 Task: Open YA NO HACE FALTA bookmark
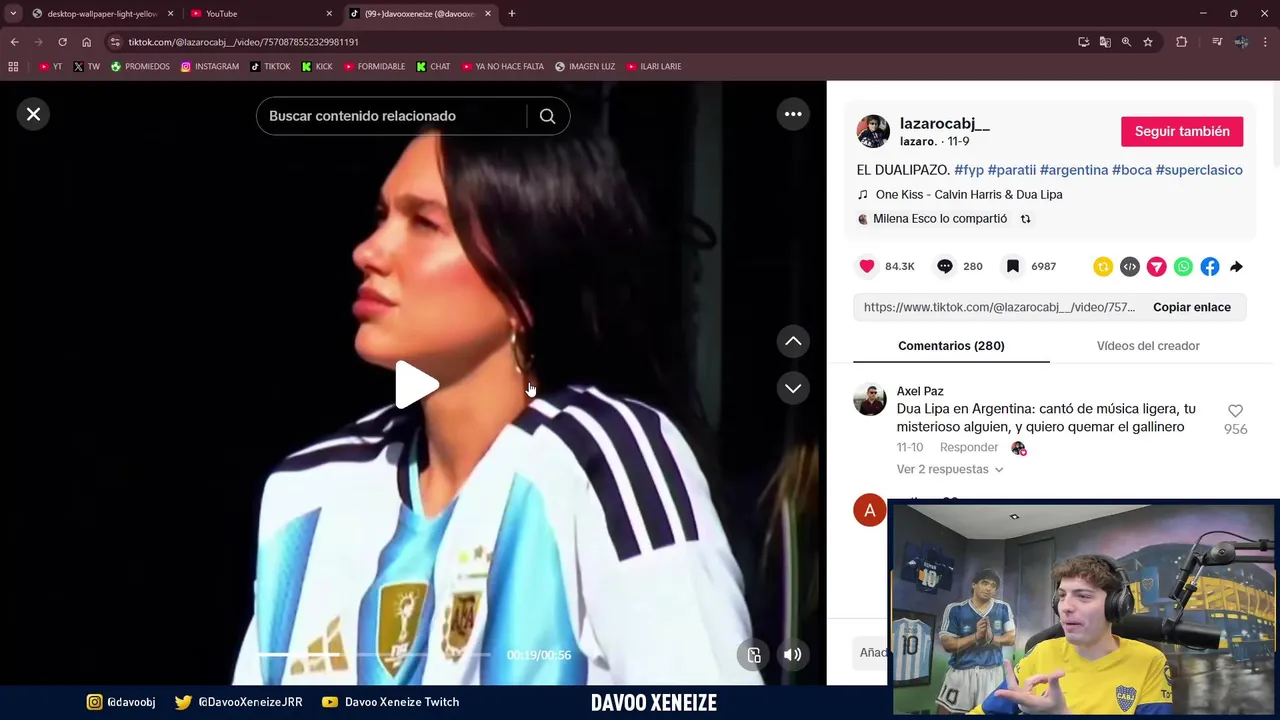pos(503,67)
